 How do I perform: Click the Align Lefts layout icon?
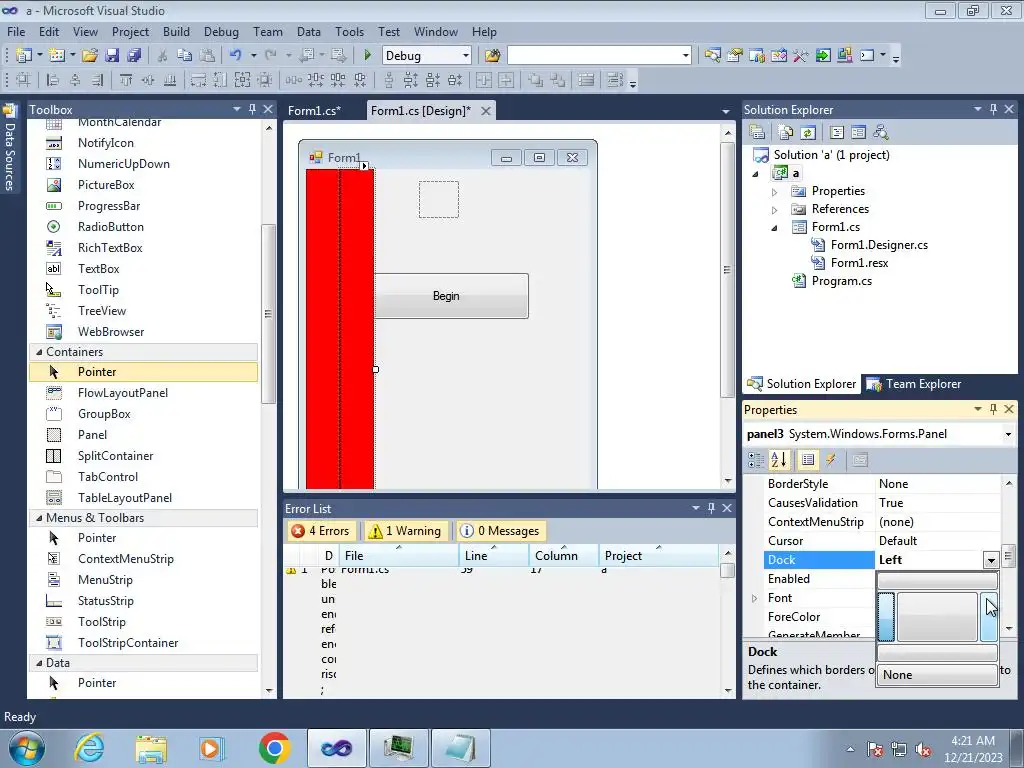tap(53, 80)
